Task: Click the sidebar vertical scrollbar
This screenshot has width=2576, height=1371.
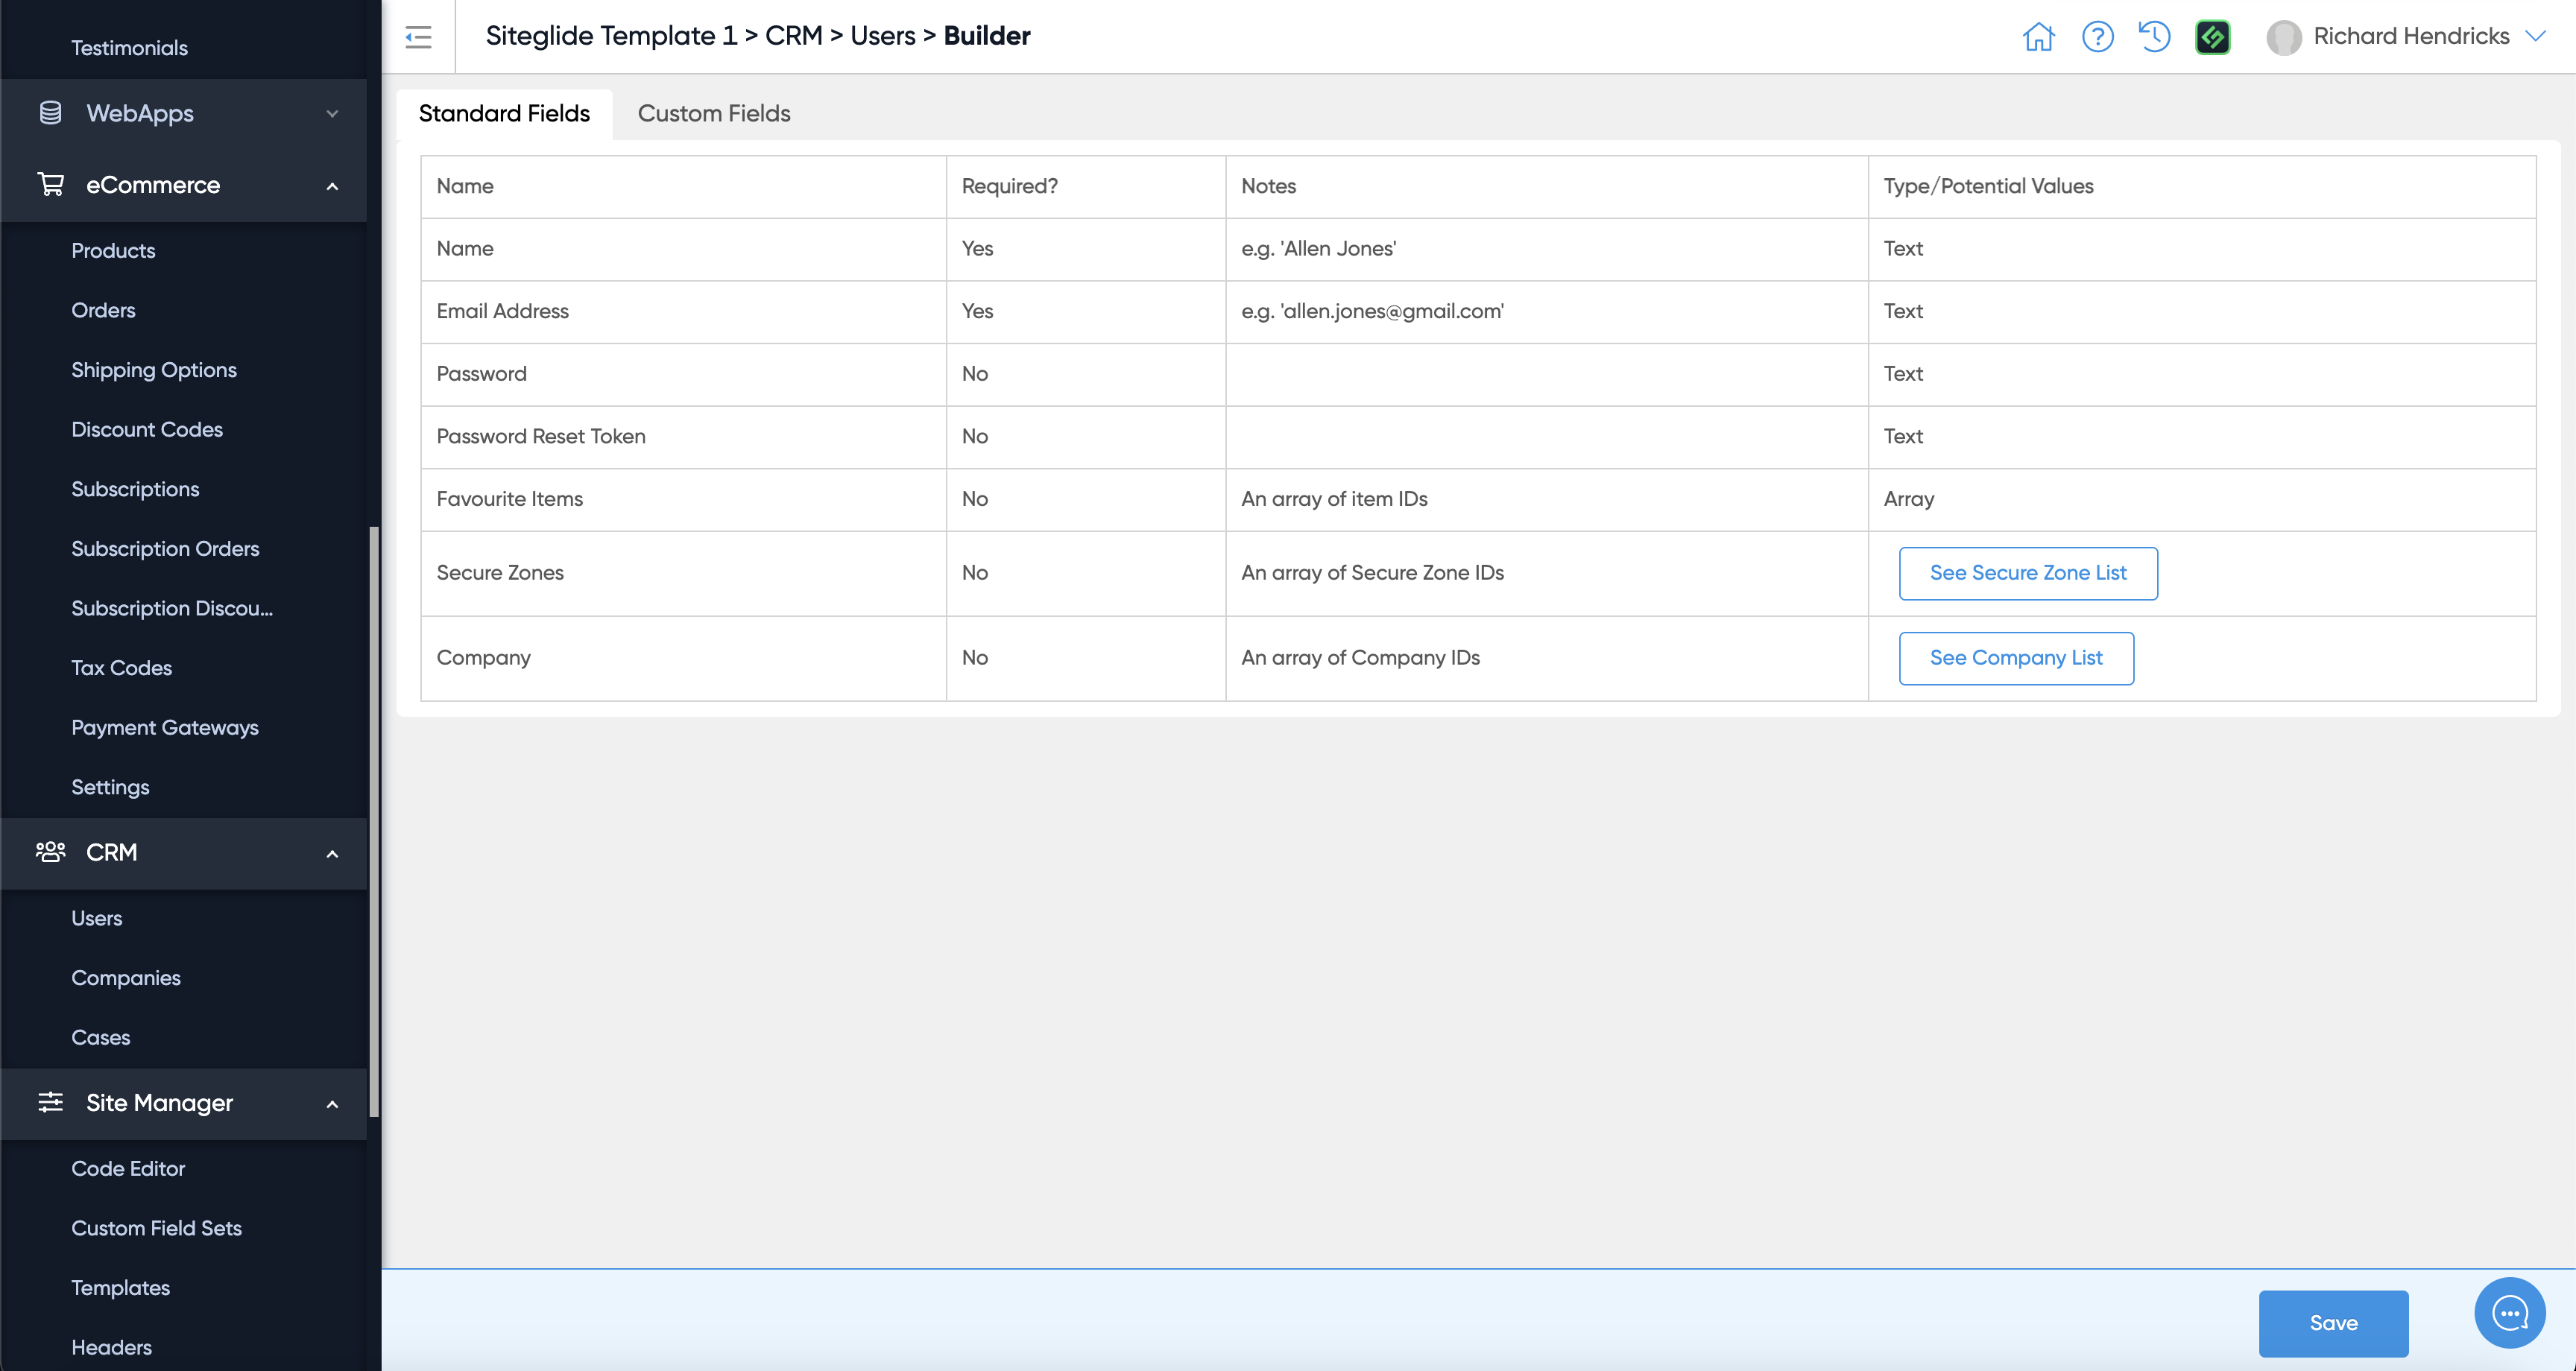Action: (x=374, y=820)
